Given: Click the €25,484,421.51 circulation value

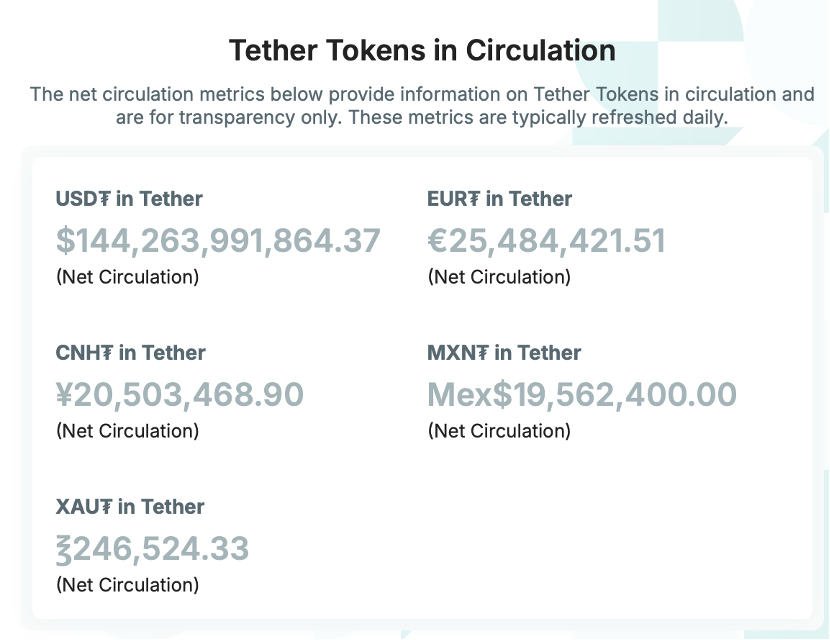Looking at the screenshot, I should pos(546,241).
